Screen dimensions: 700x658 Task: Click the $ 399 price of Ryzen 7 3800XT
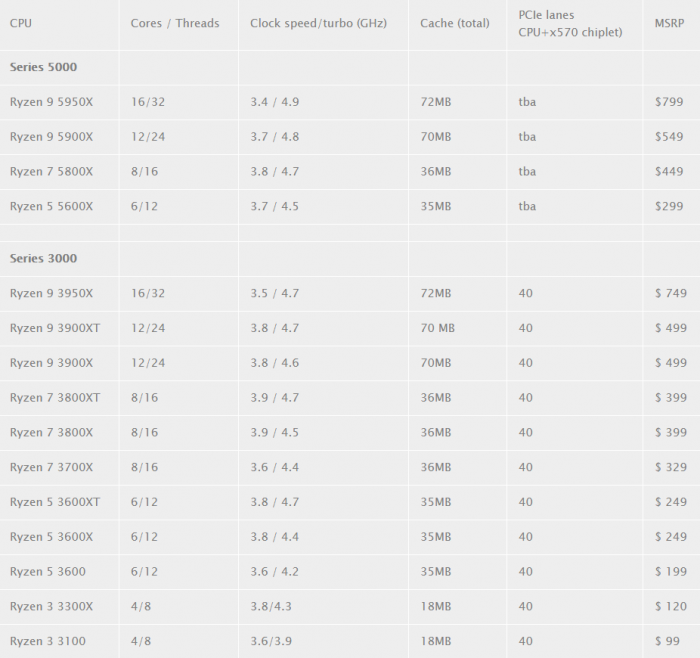[x=671, y=398]
